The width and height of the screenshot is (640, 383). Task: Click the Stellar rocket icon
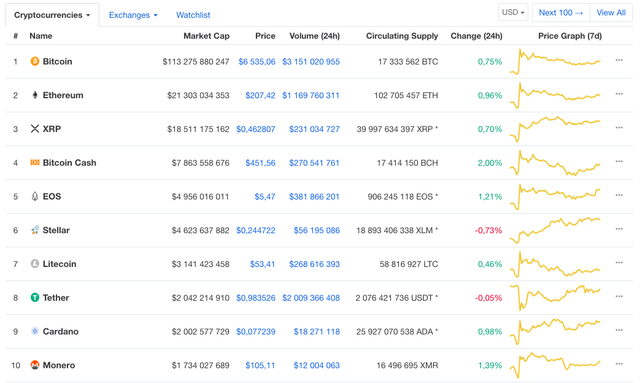coord(35,230)
